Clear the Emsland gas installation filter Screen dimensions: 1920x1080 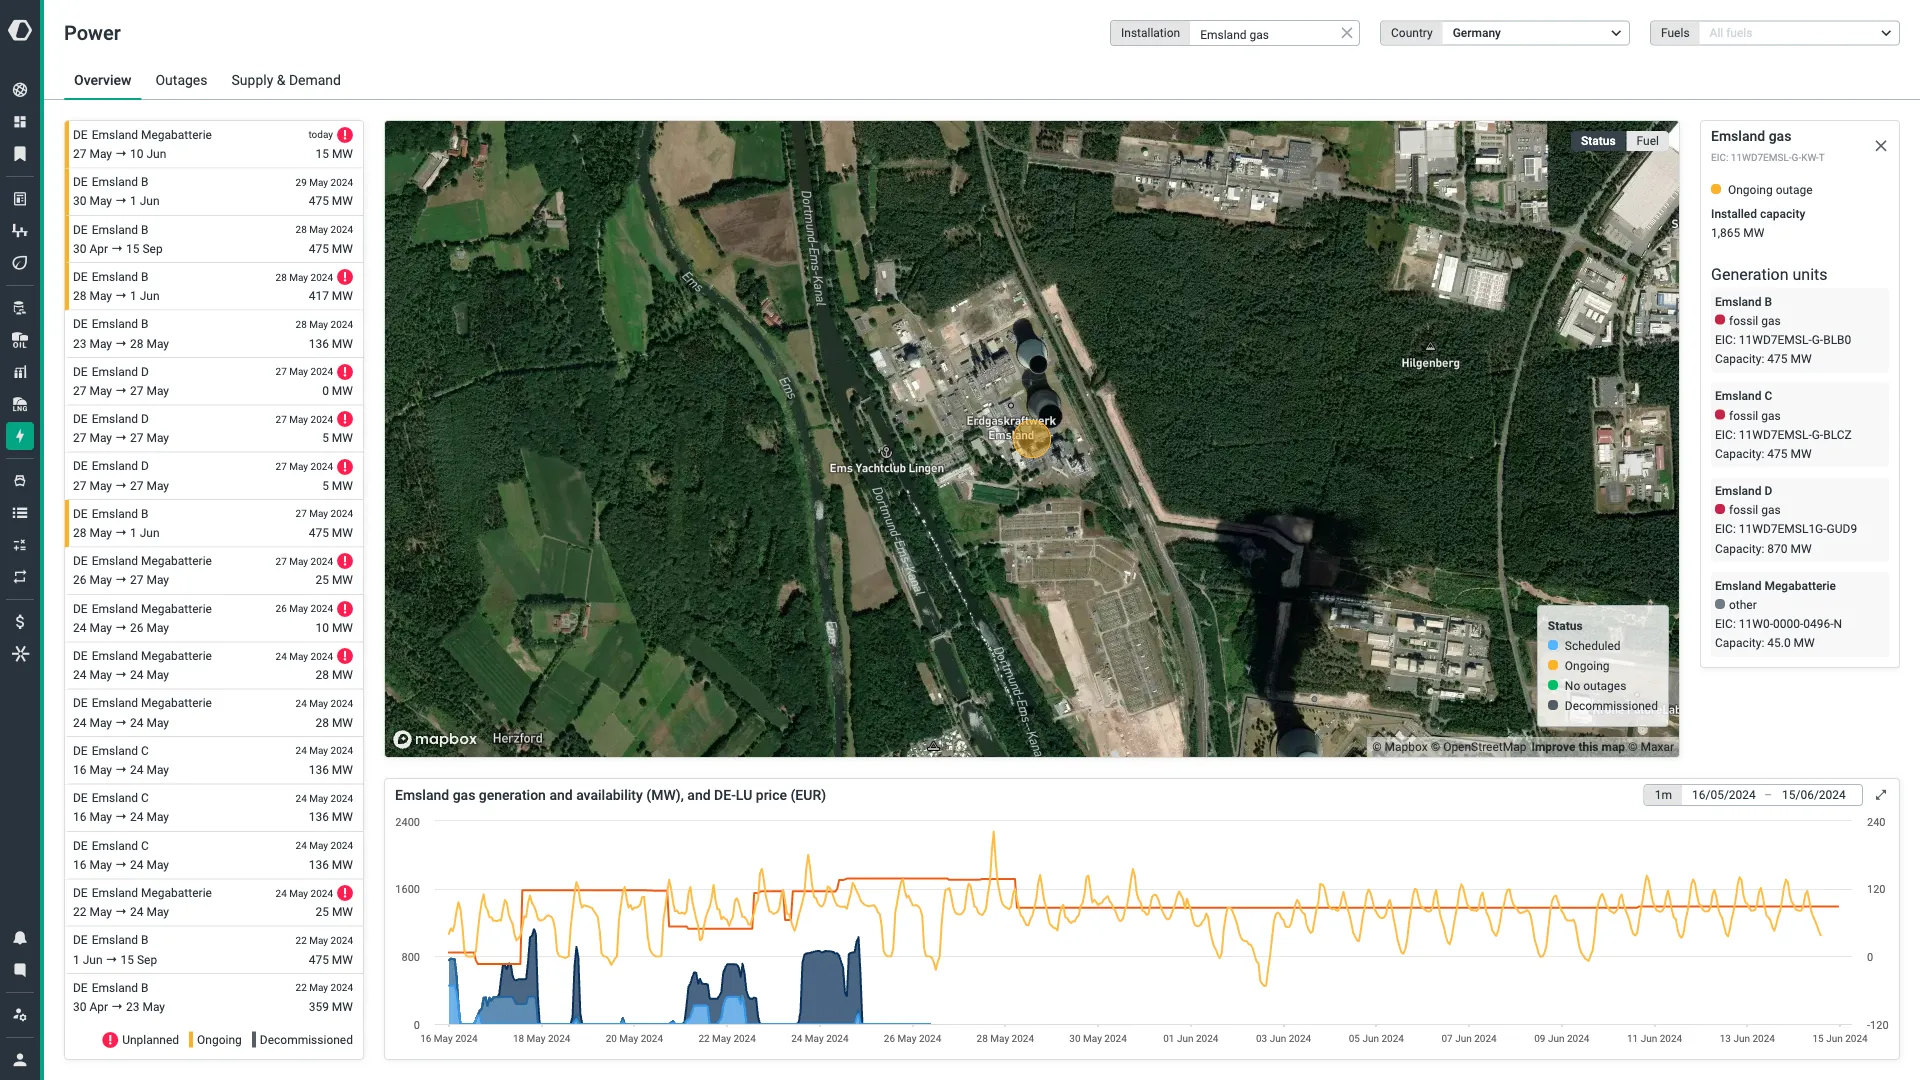pos(1346,32)
